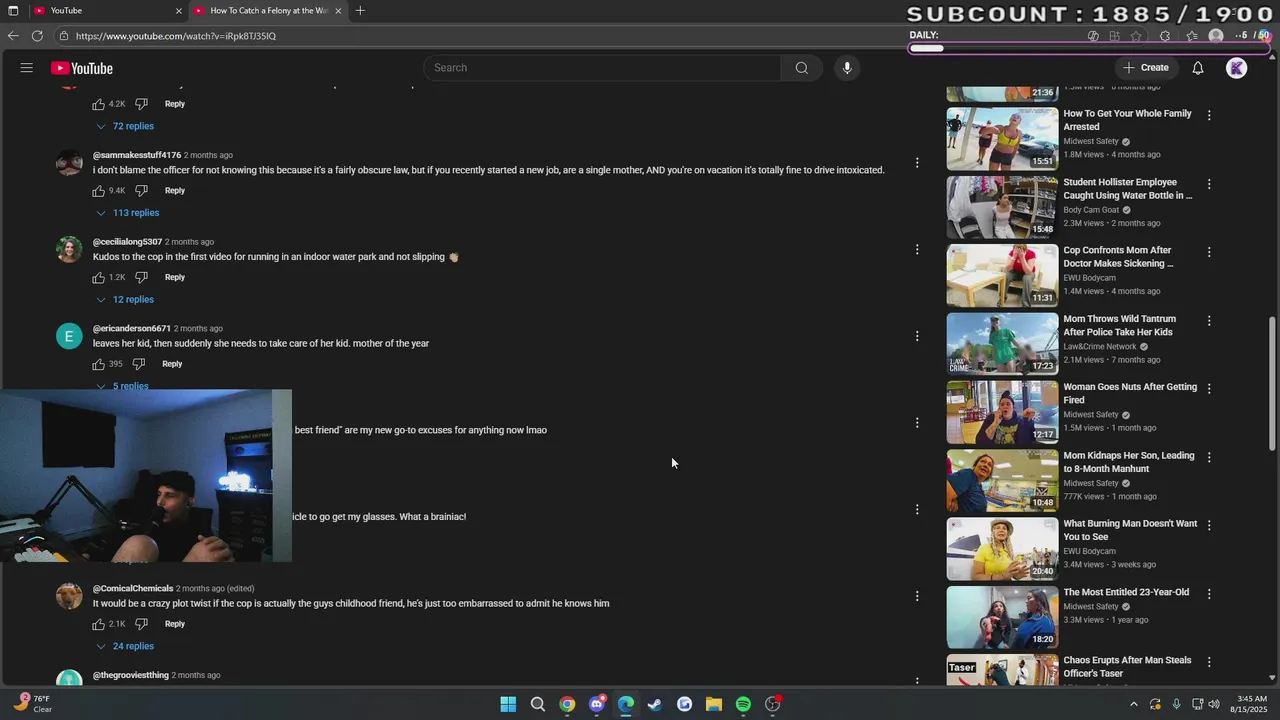Viewport: 1280px width, 720px height.
Task: Click @cecilialong5307 profile avatar
Action: click(69, 249)
